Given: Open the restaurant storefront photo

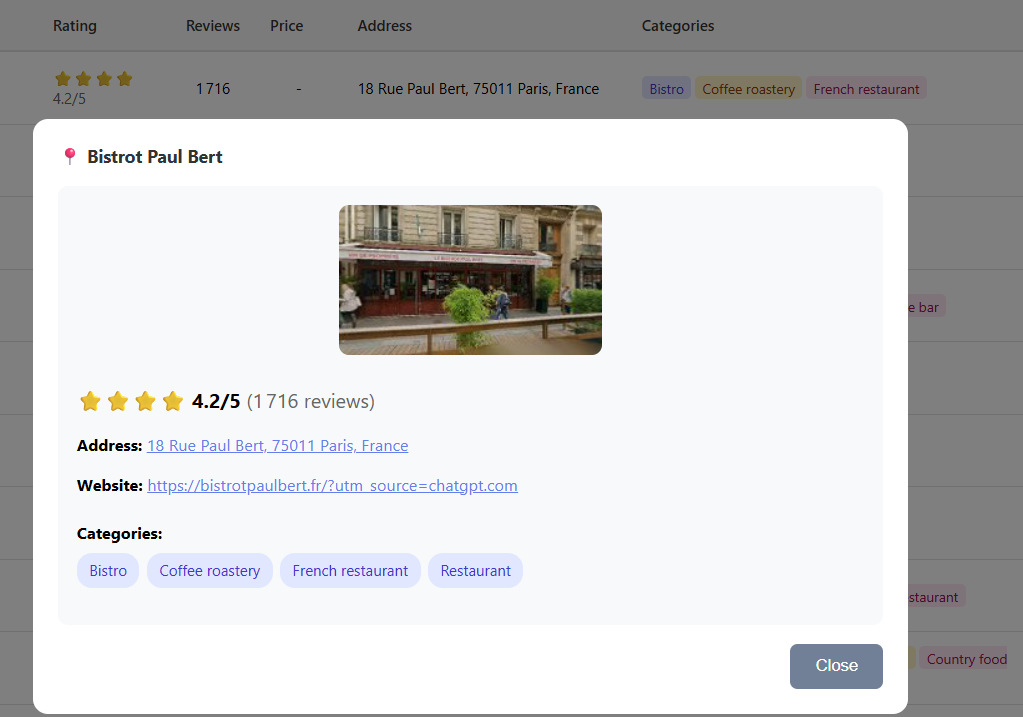Looking at the screenshot, I should click(470, 280).
